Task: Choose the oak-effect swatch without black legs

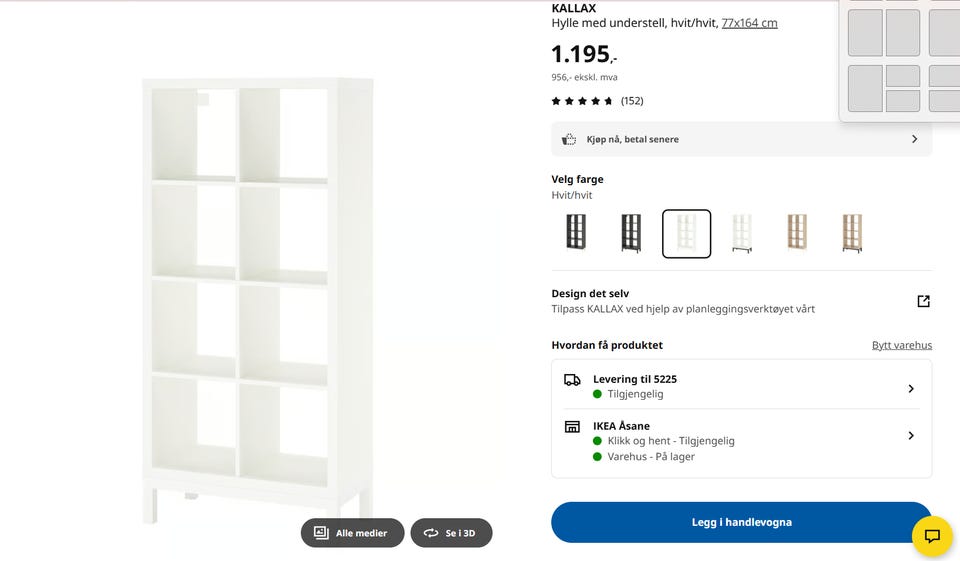Action: tap(797, 233)
